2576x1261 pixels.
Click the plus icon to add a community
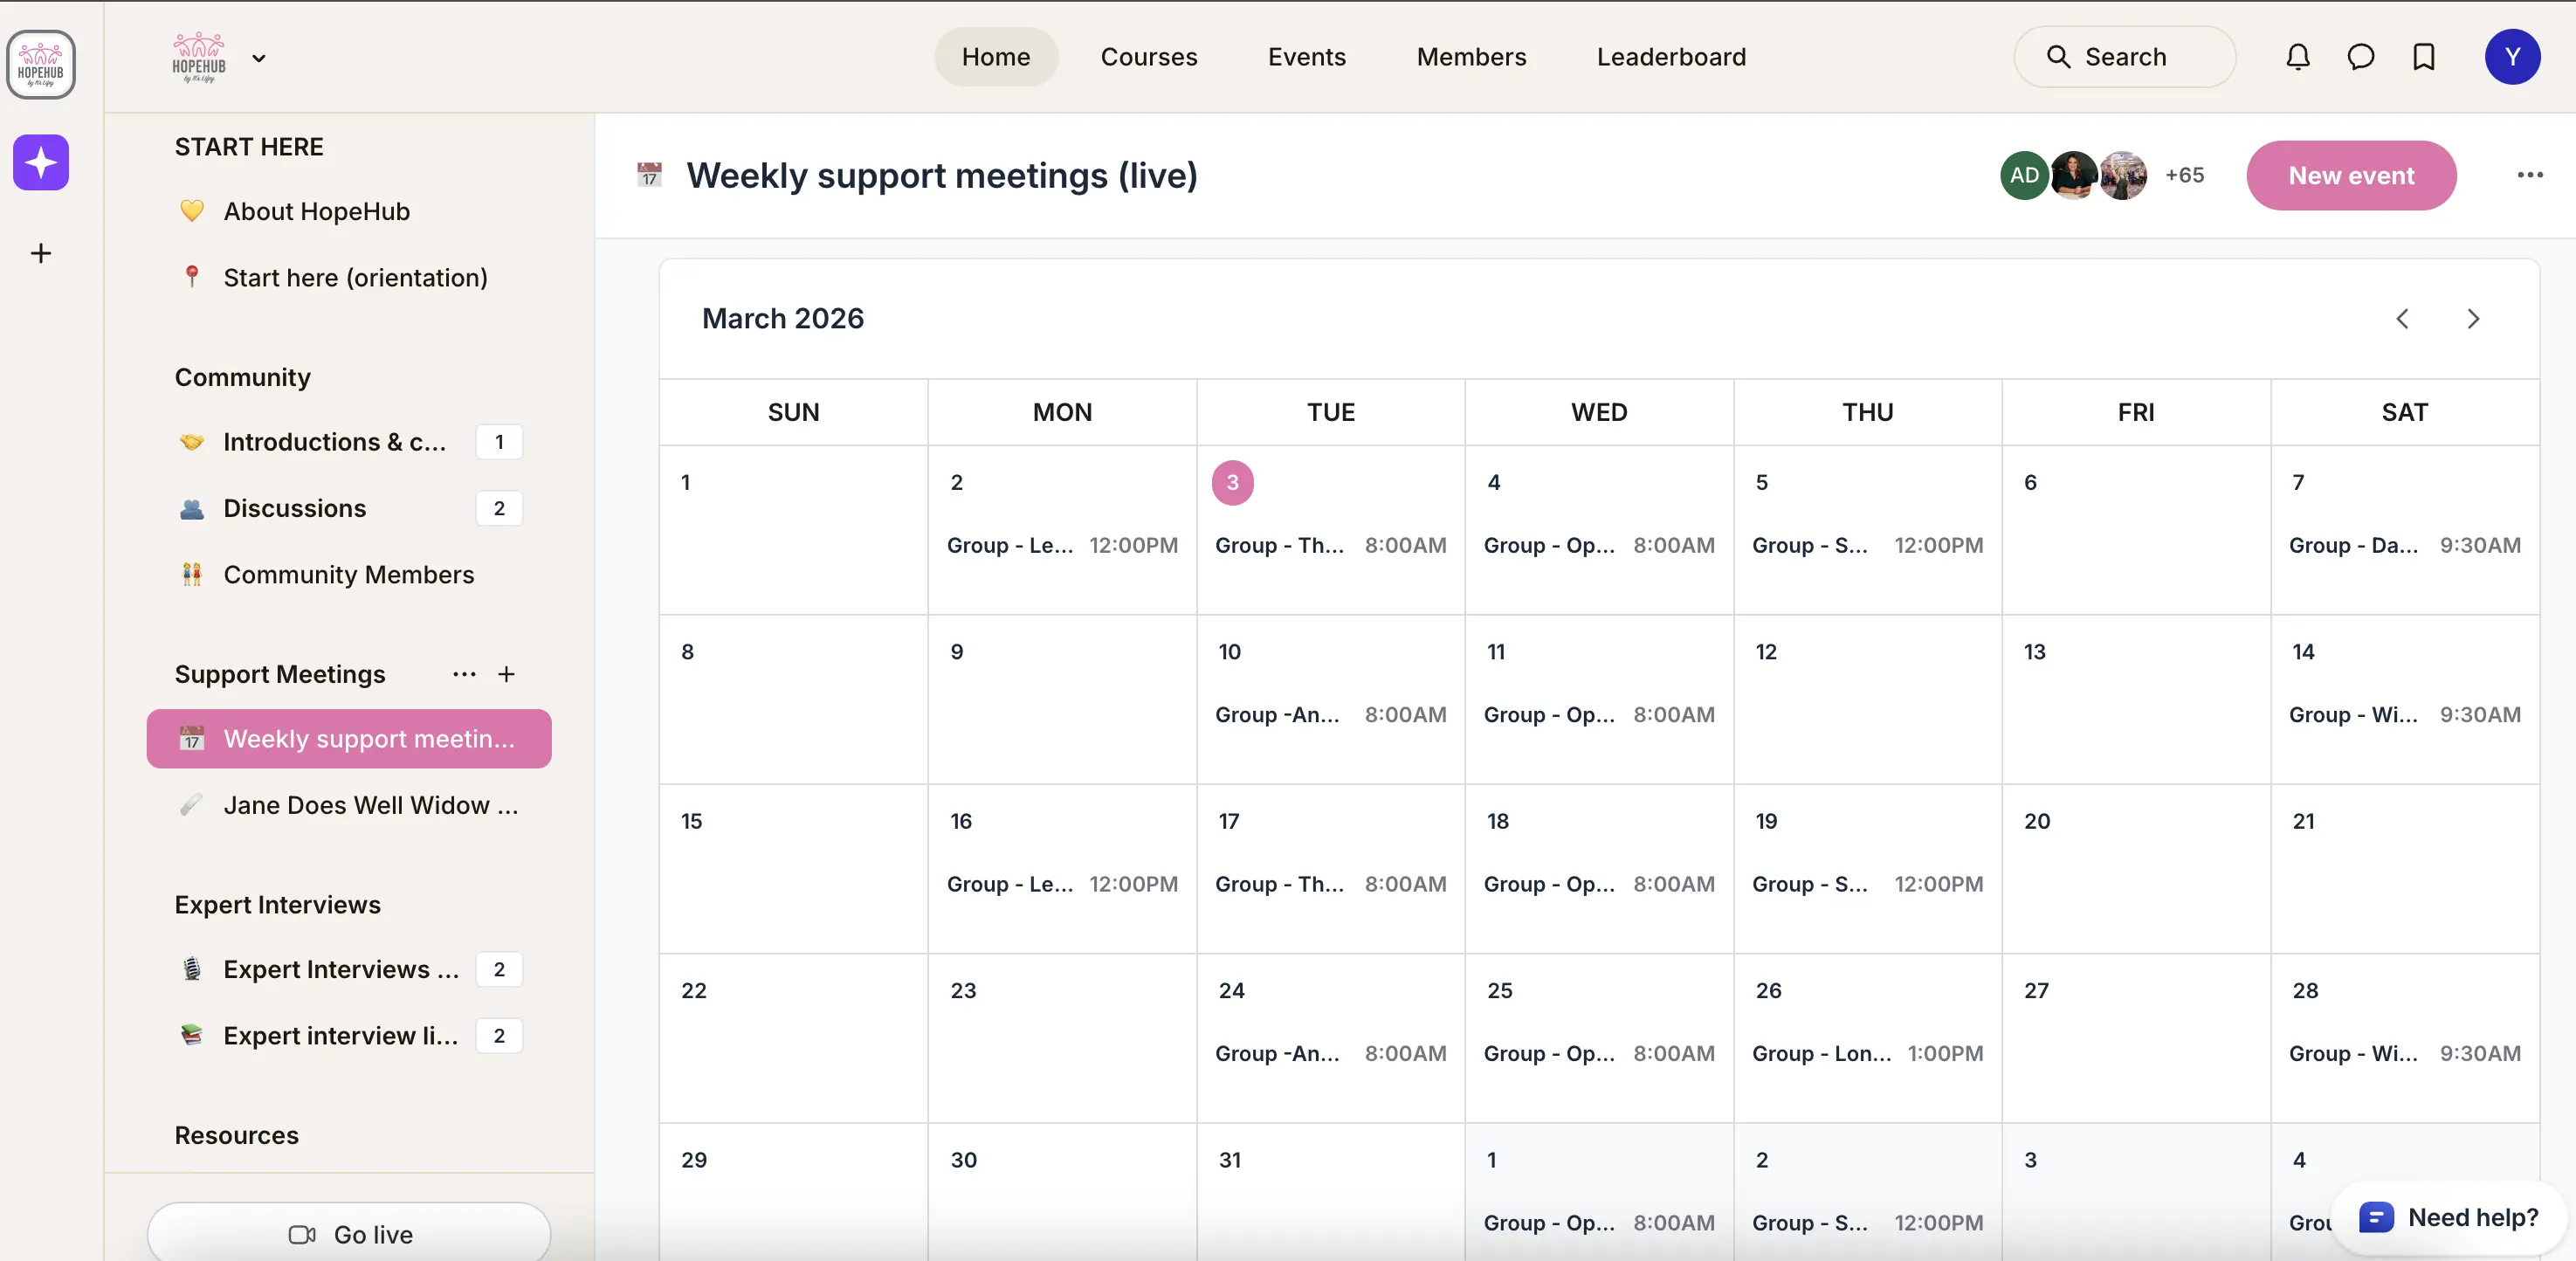coord(40,252)
